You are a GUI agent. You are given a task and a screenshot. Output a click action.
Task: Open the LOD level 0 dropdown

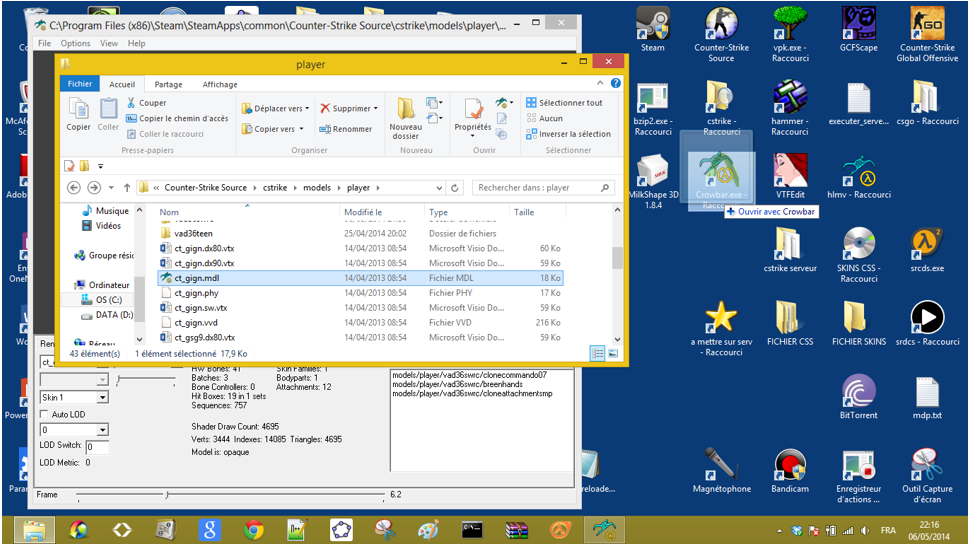point(74,429)
